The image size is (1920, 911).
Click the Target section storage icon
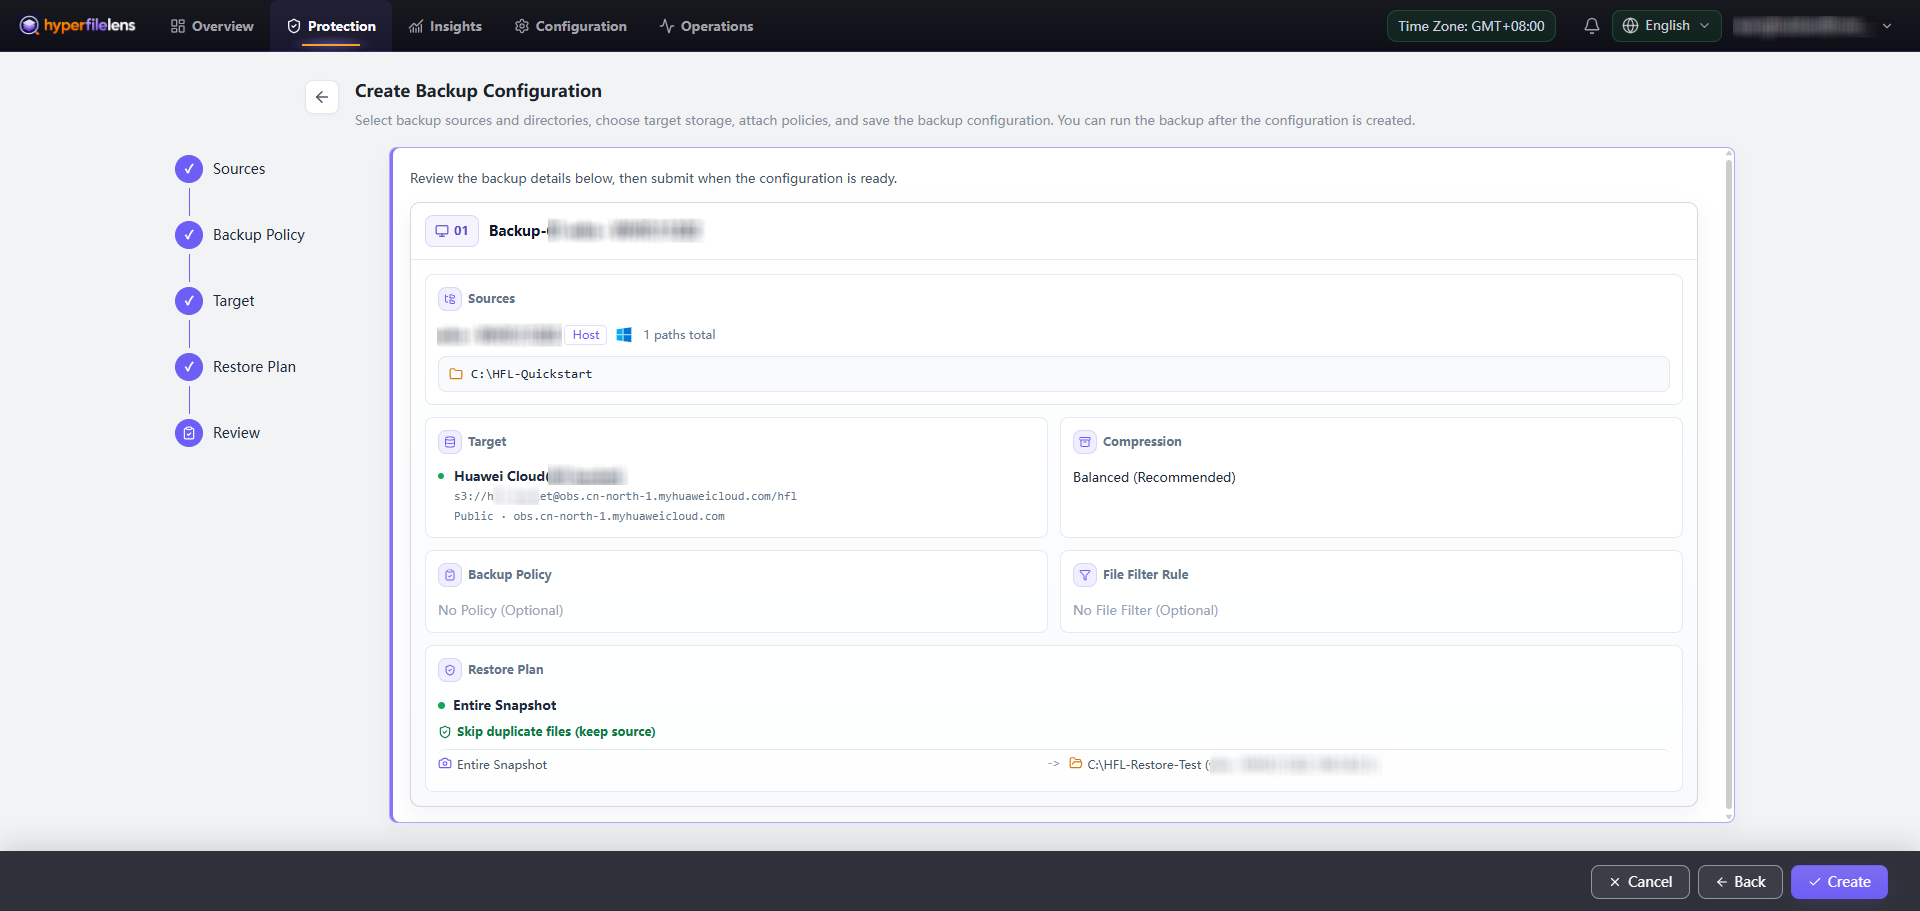(x=450, y=442)
